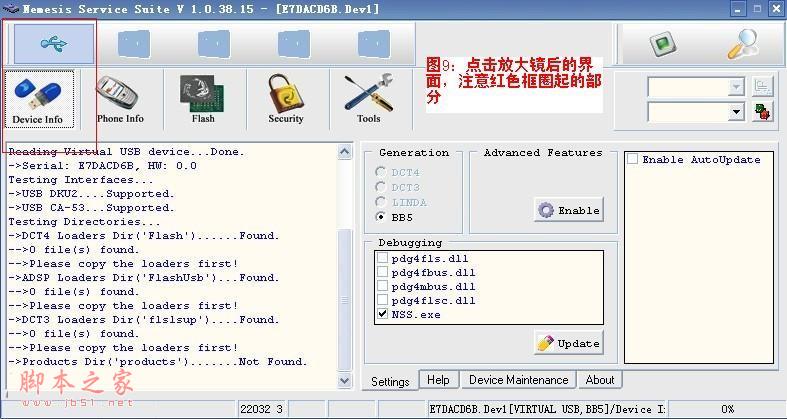Open the Device Info section
The width and height of the screenshot is (787, 419).
click(x=39, y=99)
